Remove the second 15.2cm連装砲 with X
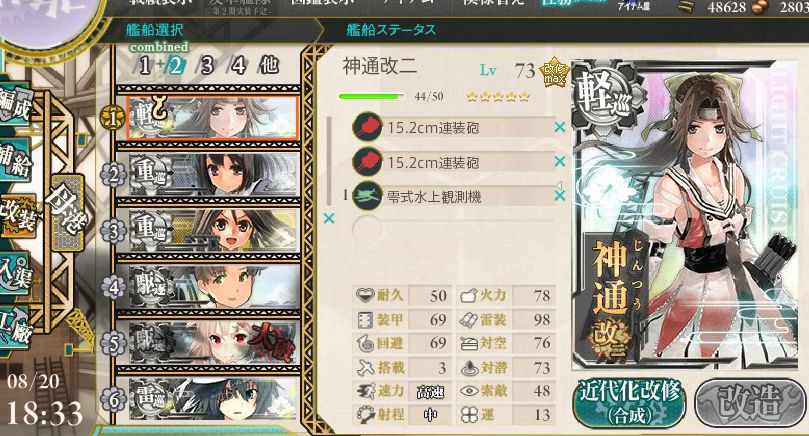 [560, 162]
